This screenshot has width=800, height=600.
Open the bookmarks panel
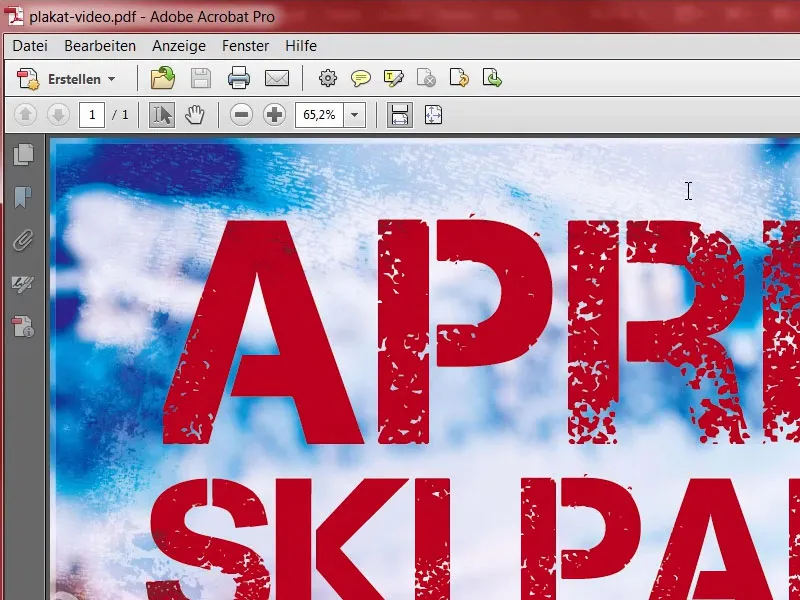click(x=23, y=197)
